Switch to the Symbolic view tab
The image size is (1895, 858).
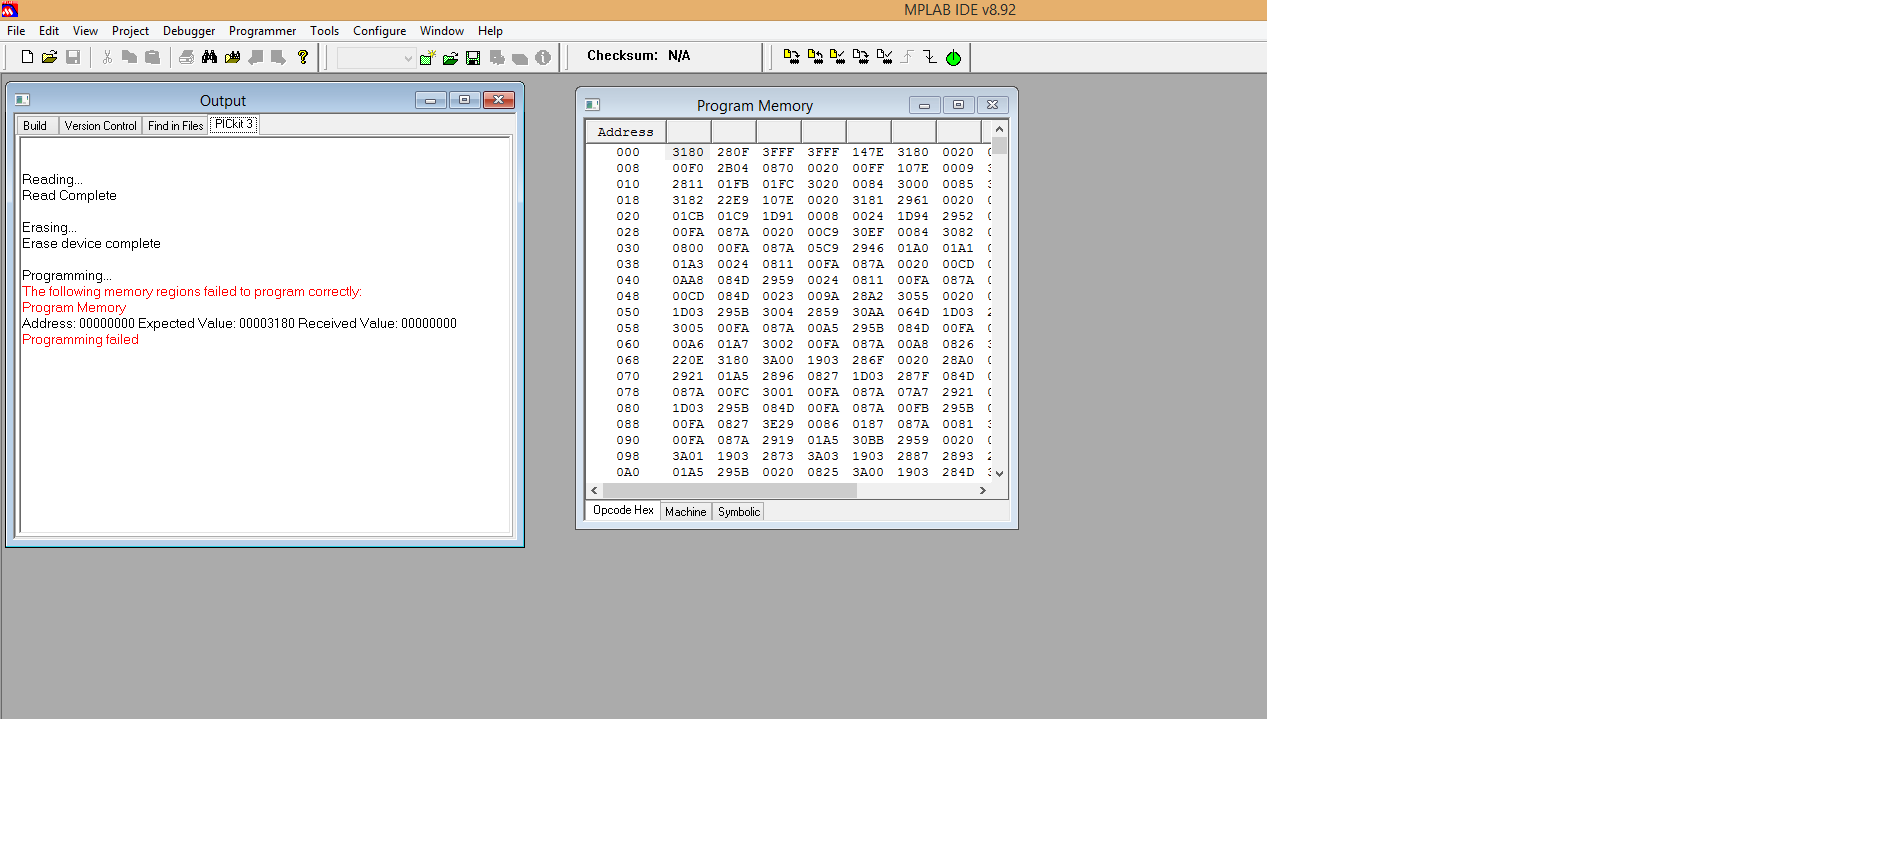[x=739, y=512]
